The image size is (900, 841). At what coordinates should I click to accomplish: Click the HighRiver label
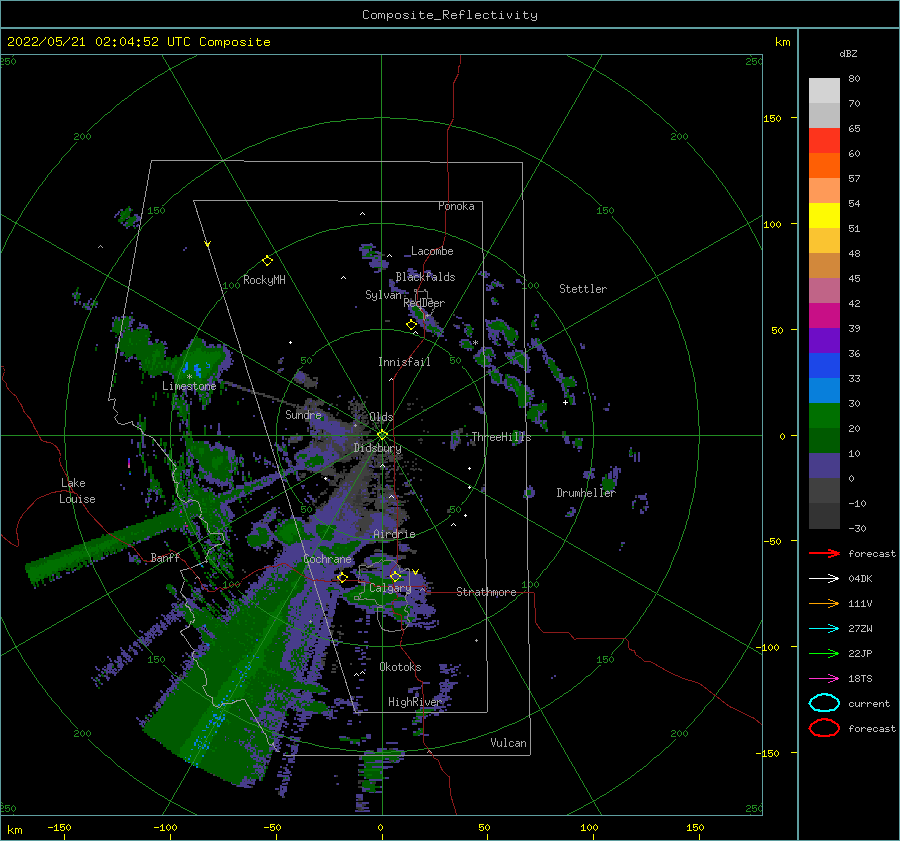[x=415, y=702]
